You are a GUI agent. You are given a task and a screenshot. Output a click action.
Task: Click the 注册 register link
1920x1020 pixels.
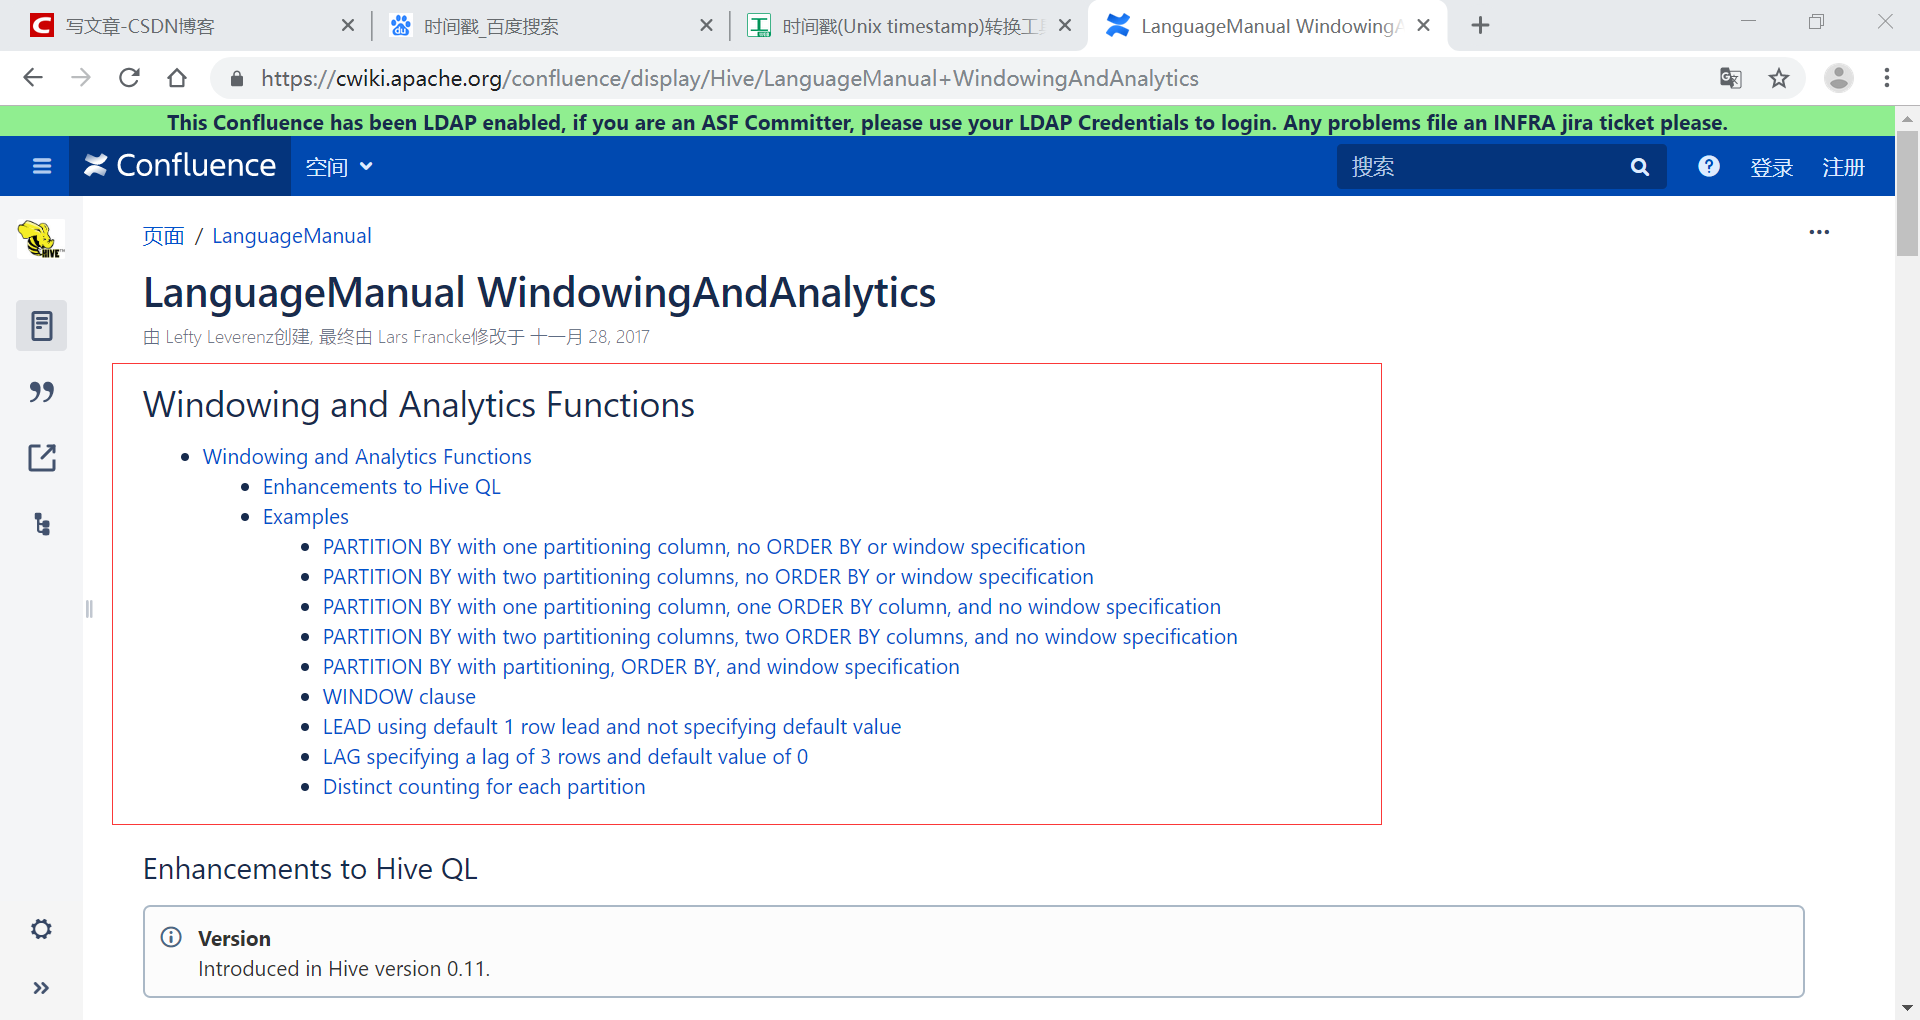(x=1843, y=167)
